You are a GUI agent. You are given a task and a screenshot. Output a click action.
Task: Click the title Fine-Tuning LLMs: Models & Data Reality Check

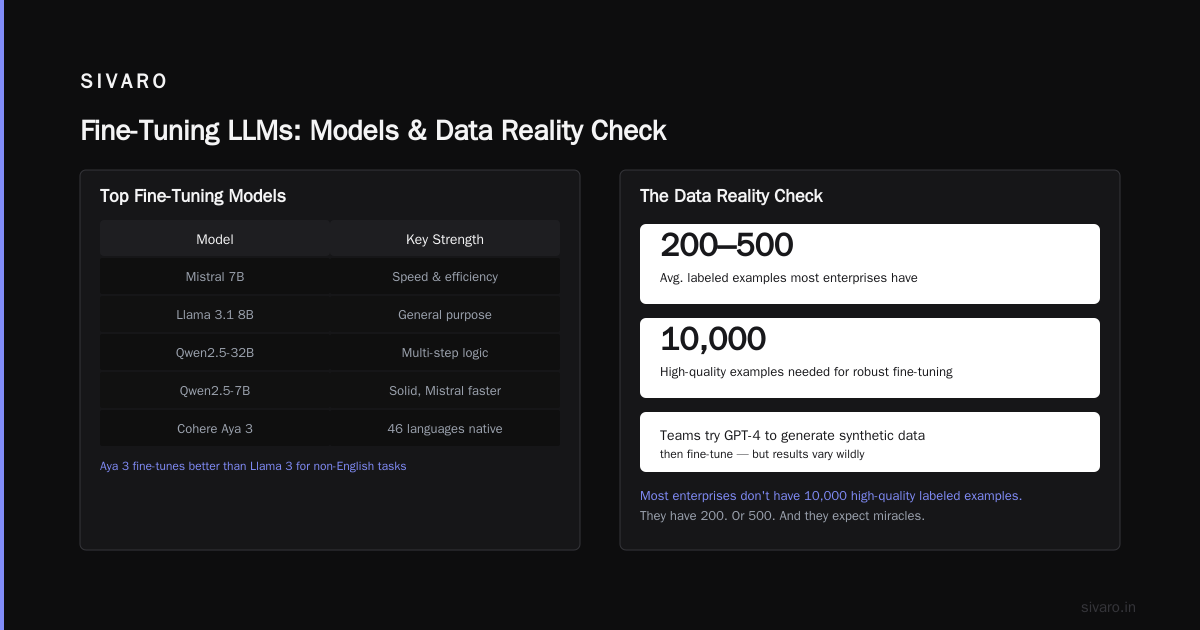pyautogui.click(x=373, y=131)
